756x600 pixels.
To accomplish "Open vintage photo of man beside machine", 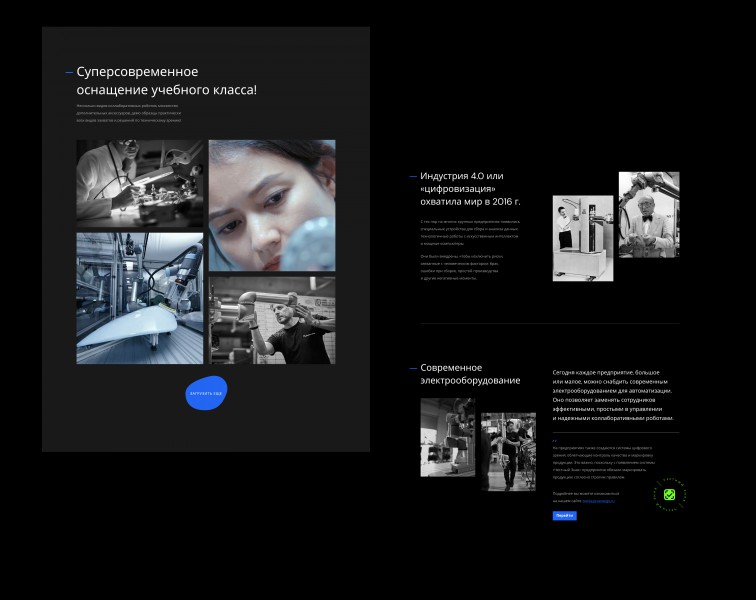I will pyautogui.click(x=583, y=238).
